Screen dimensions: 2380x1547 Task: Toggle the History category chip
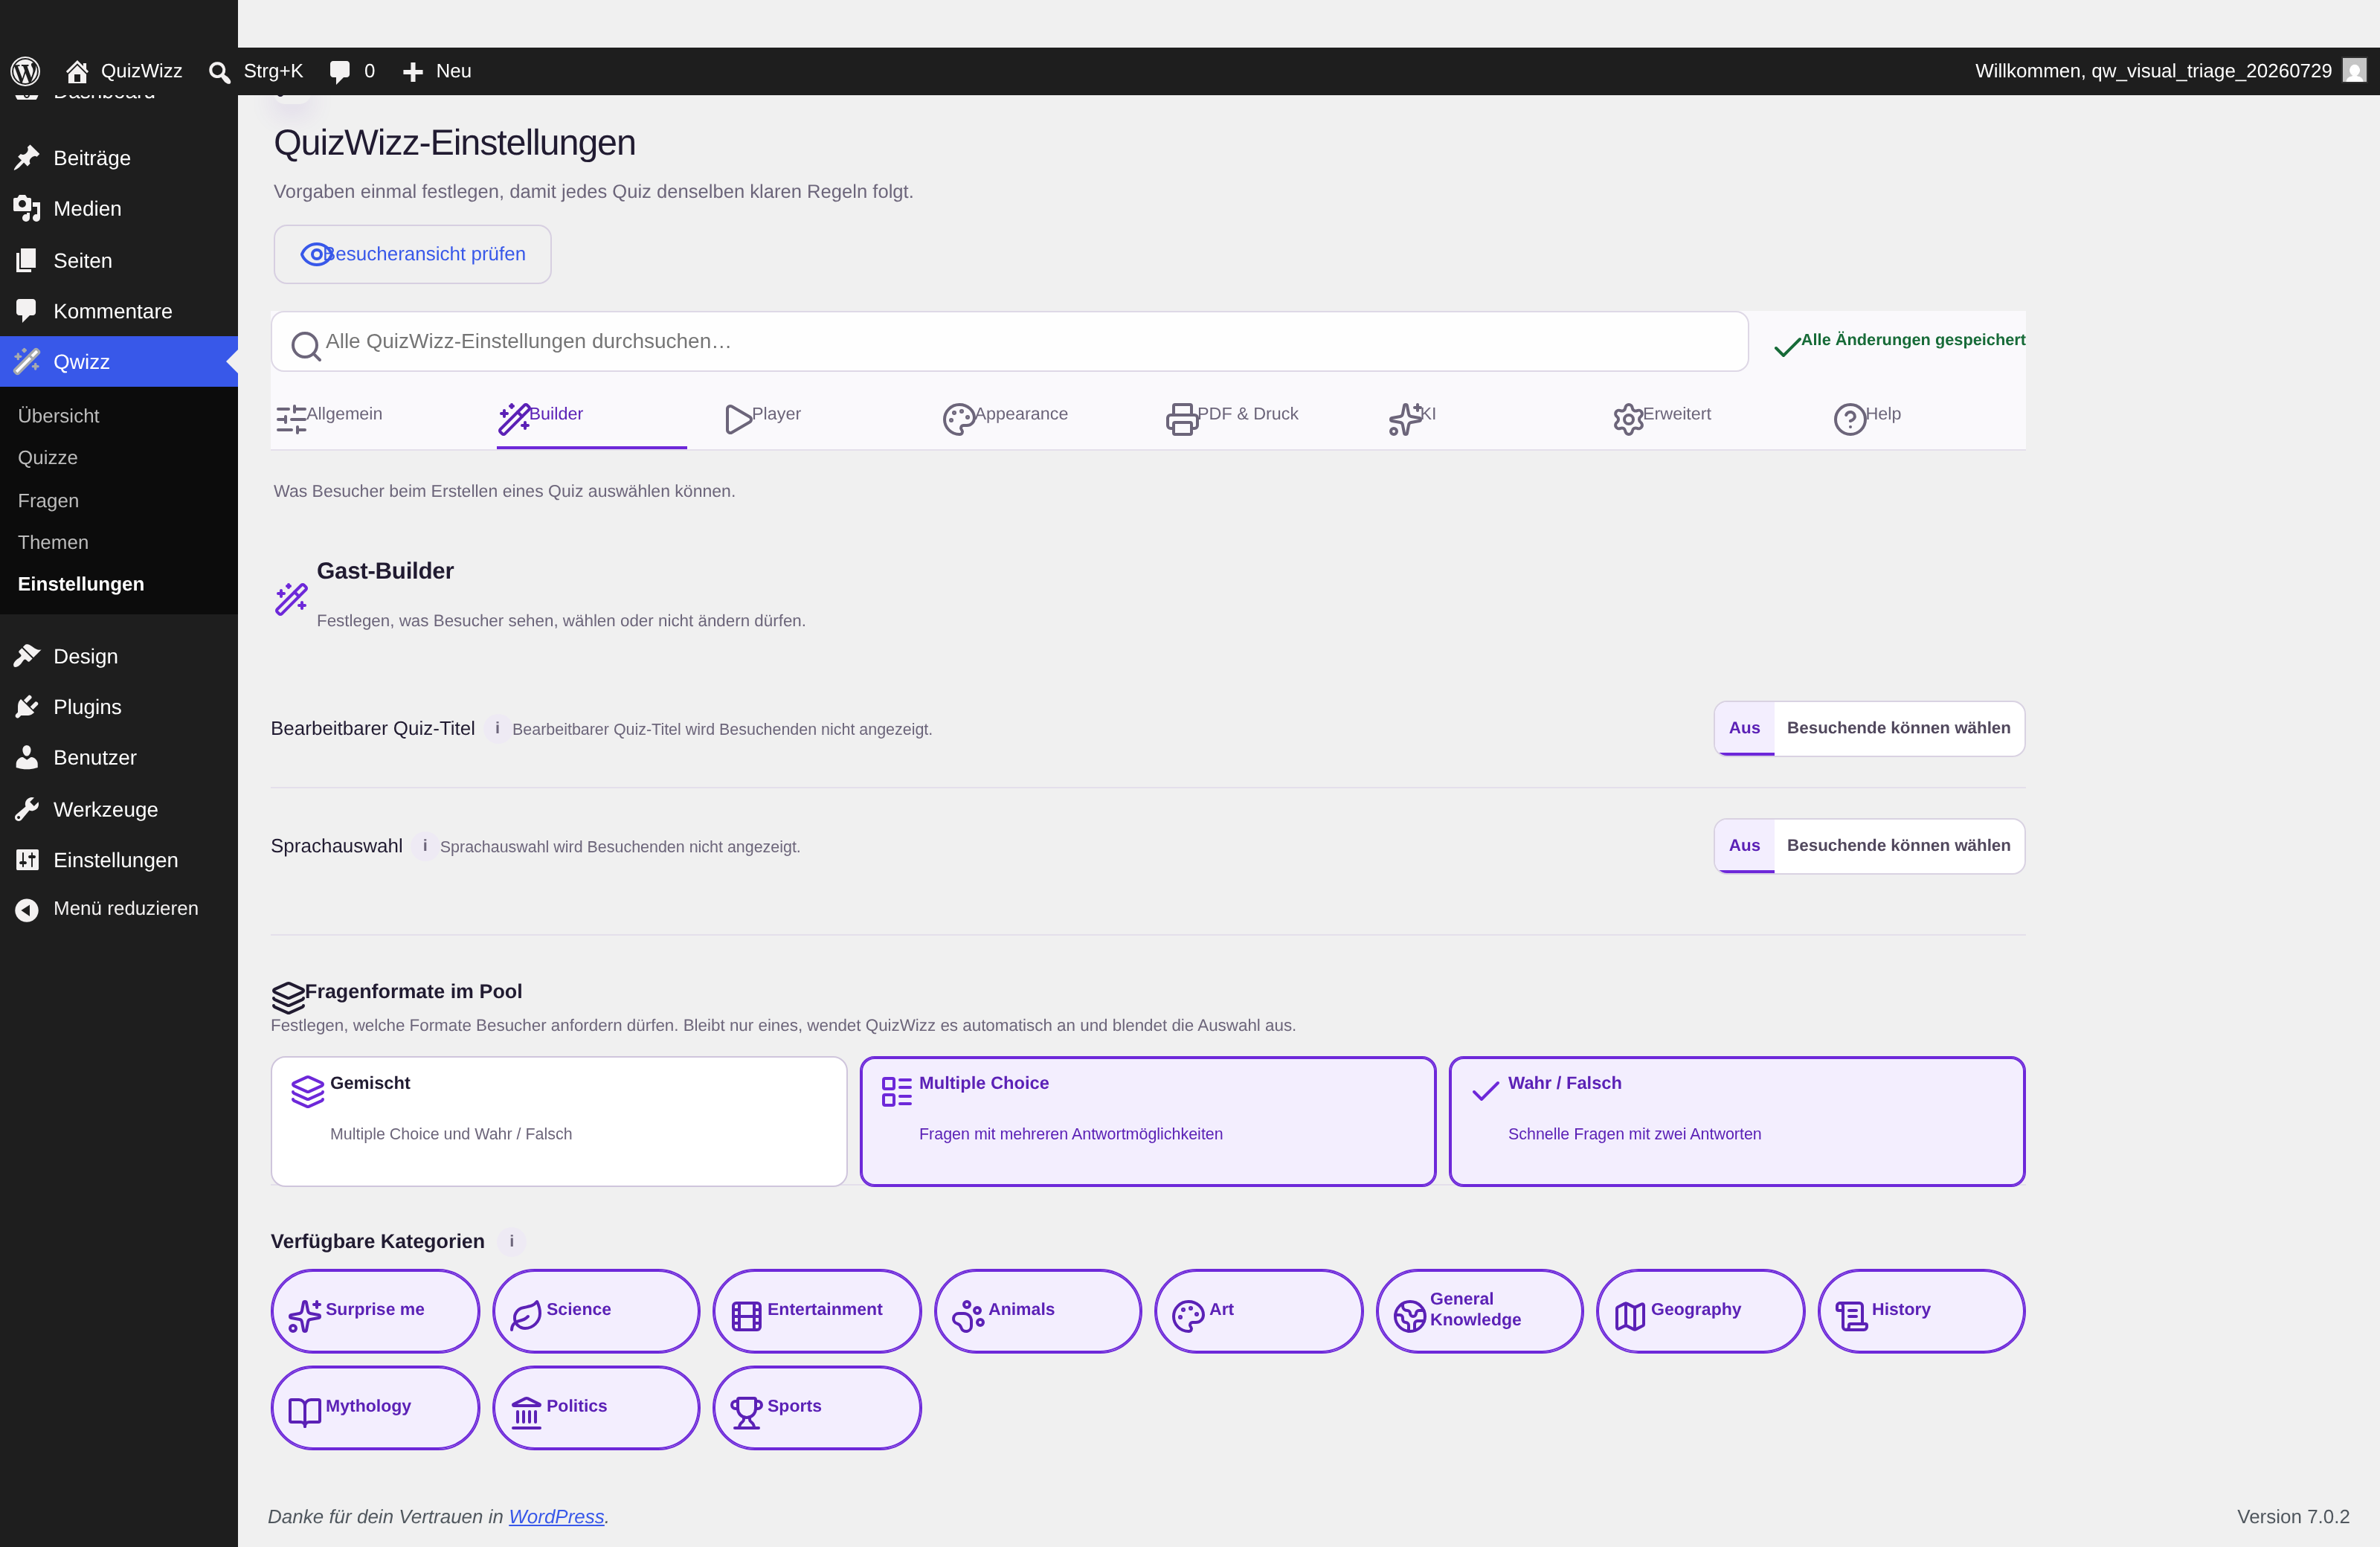point(1922,1311)
